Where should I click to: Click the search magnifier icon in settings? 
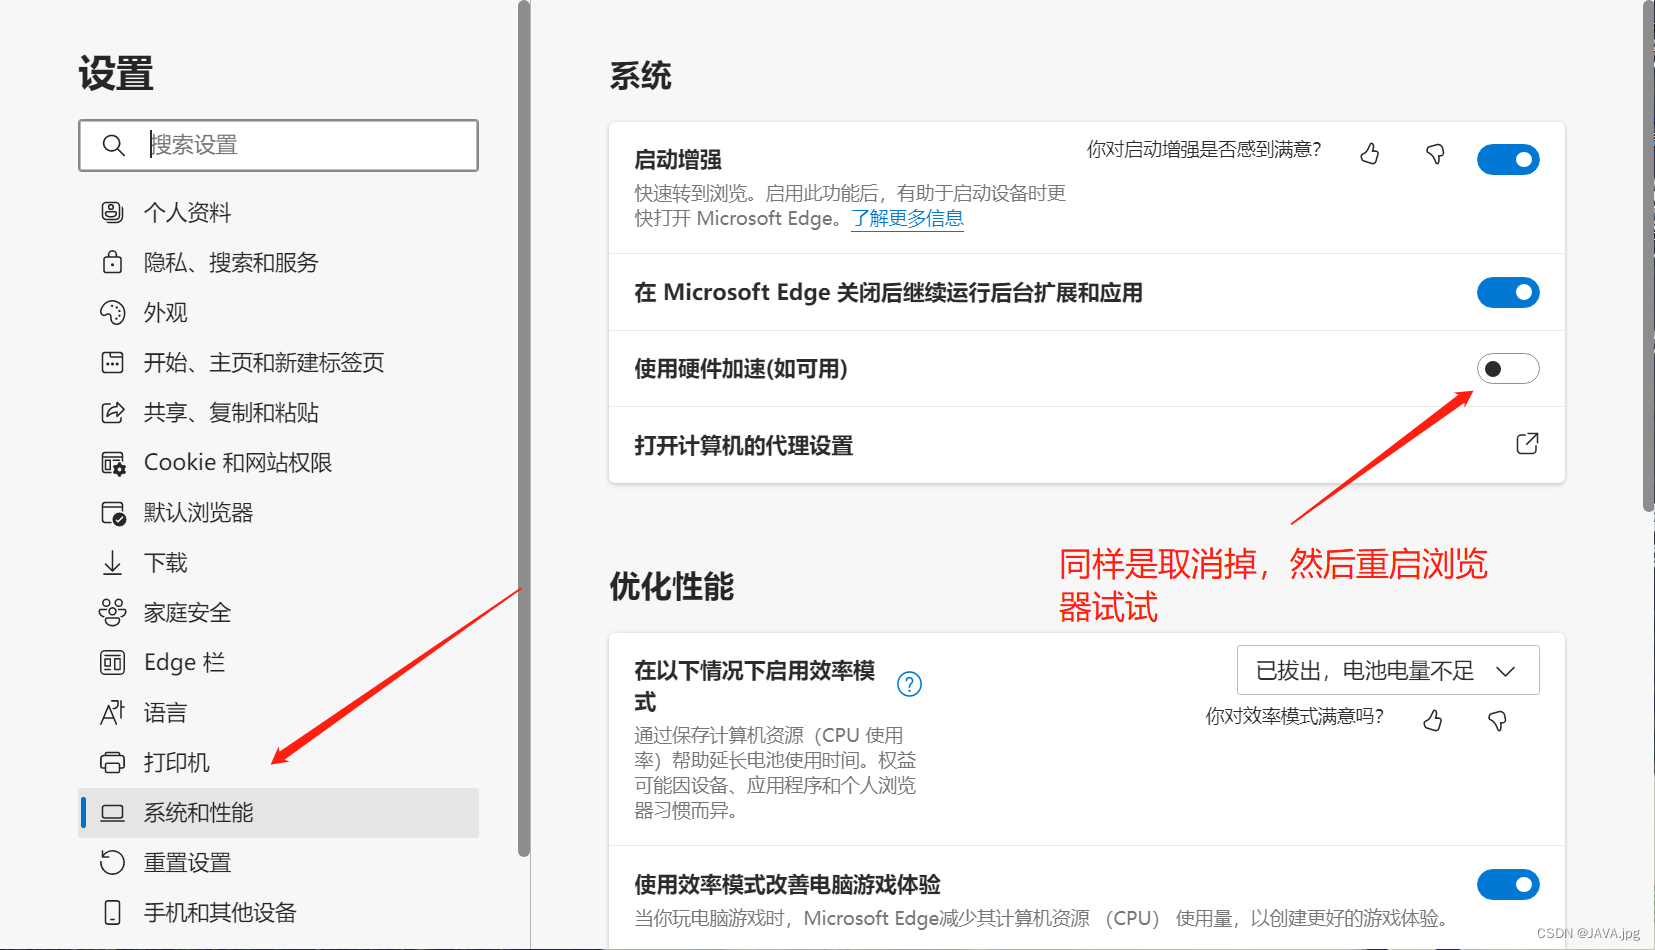114,145
